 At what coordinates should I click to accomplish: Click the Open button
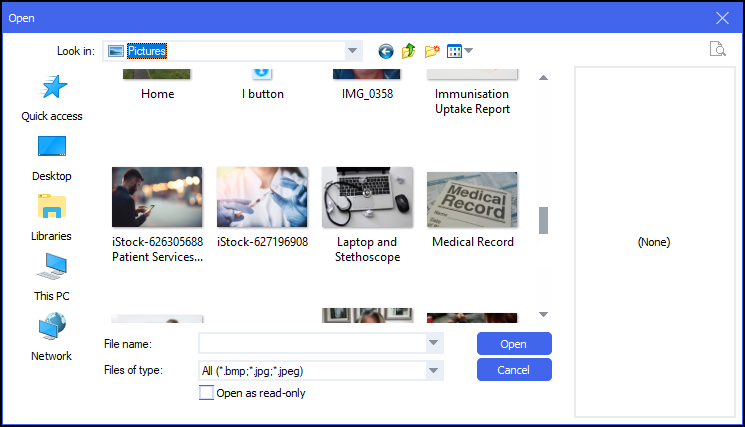[513, 343]
